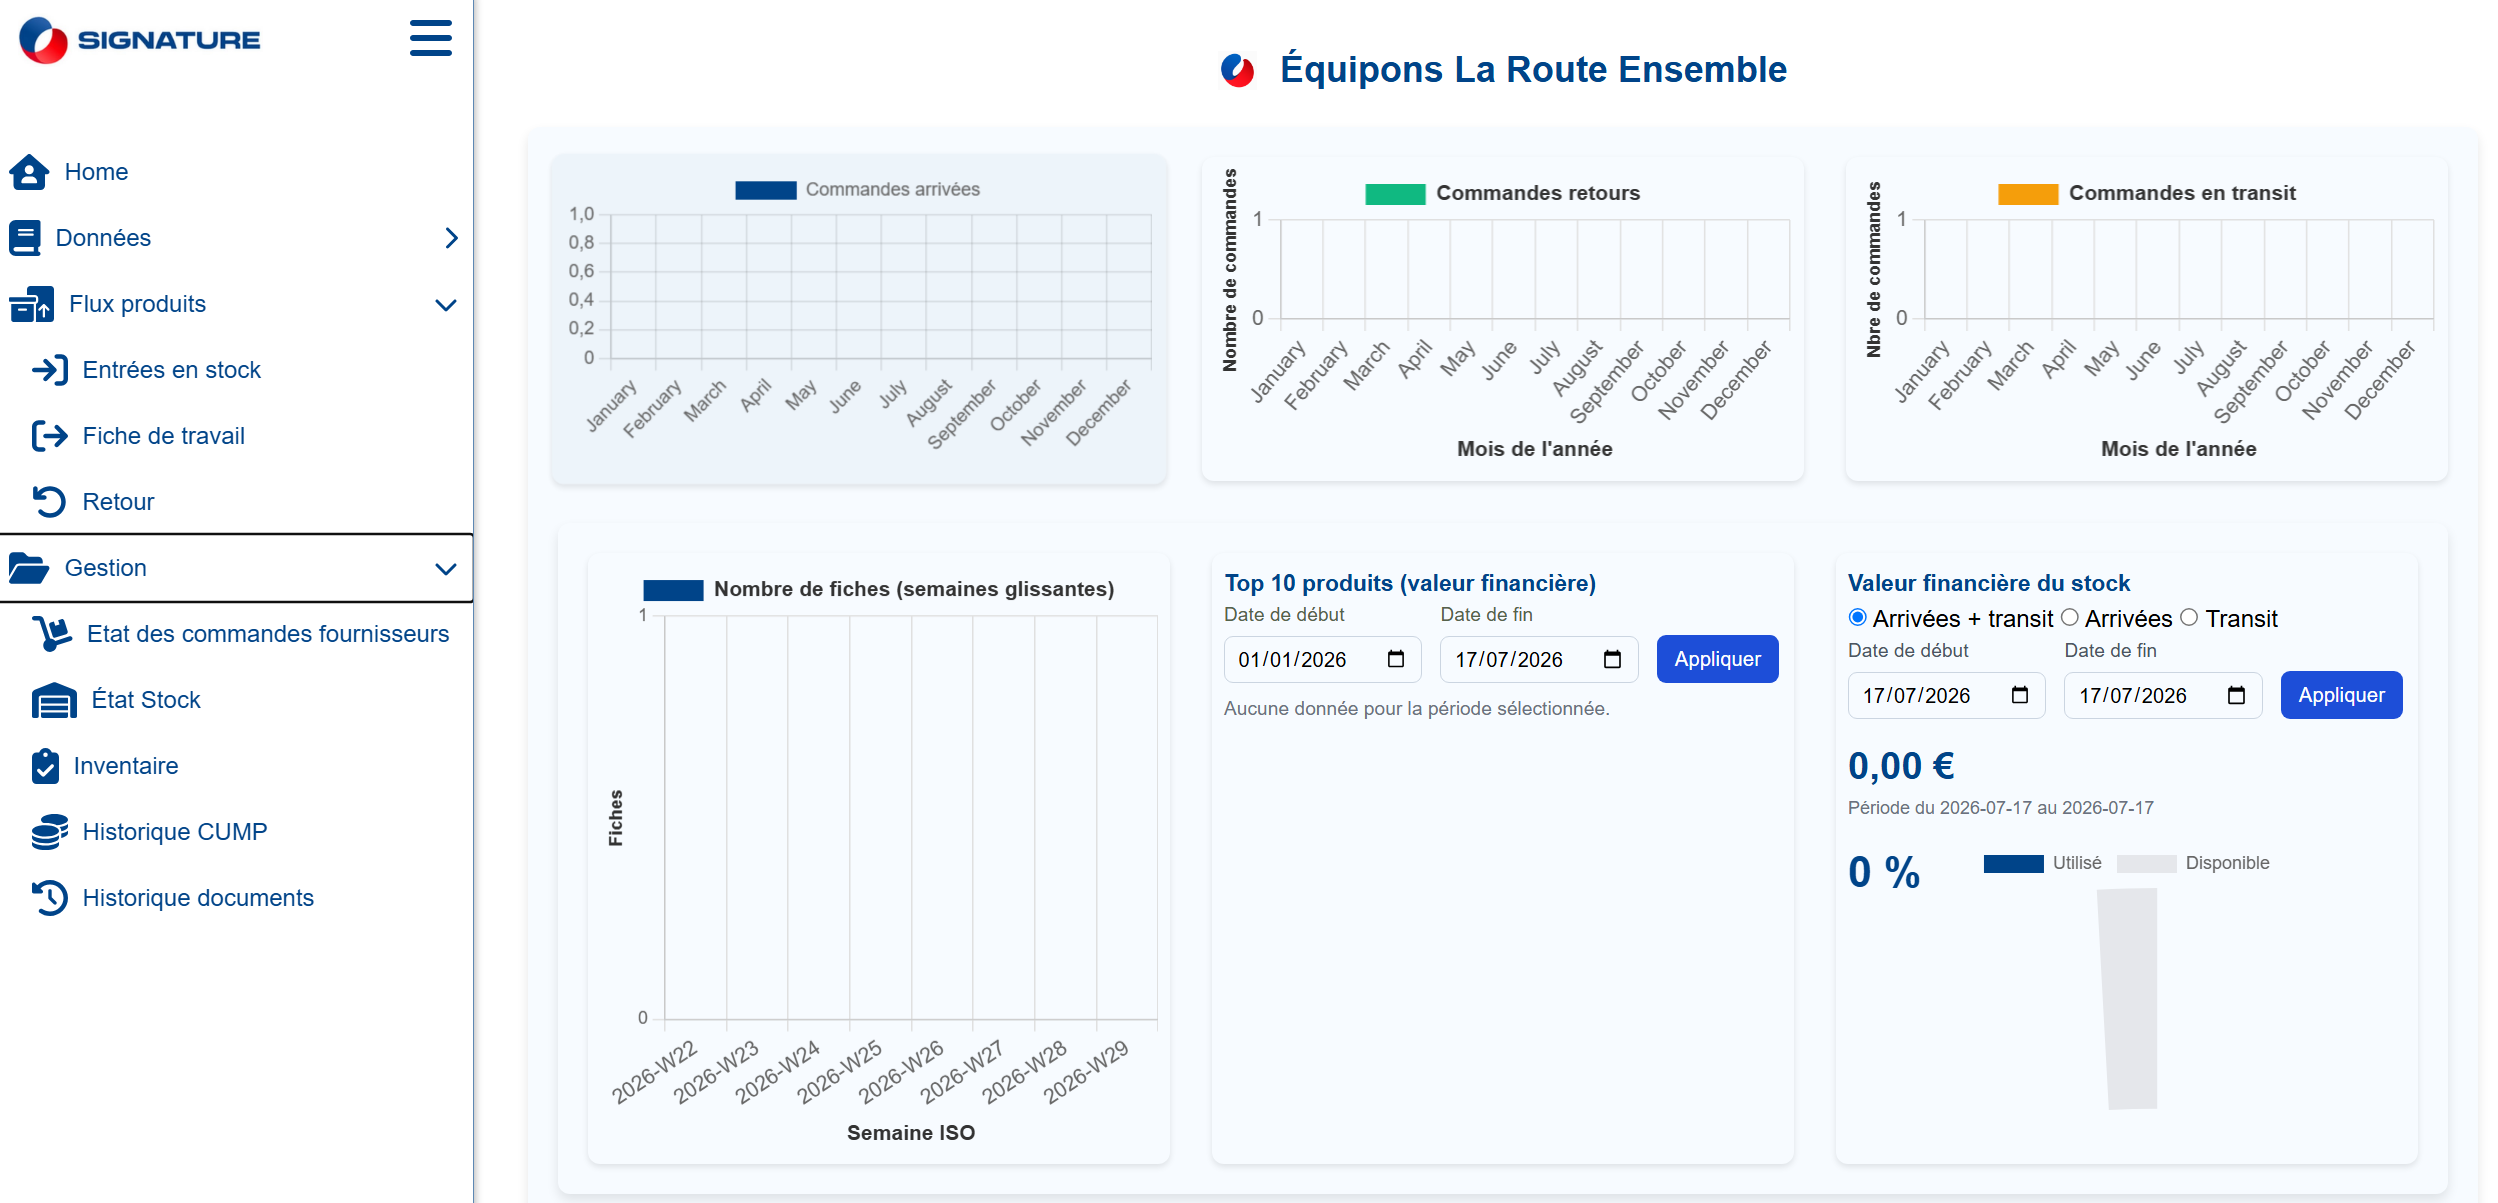The image size is (2498, 1203).
Task: Click stock value date de fin field
Action: (2162, 695)
